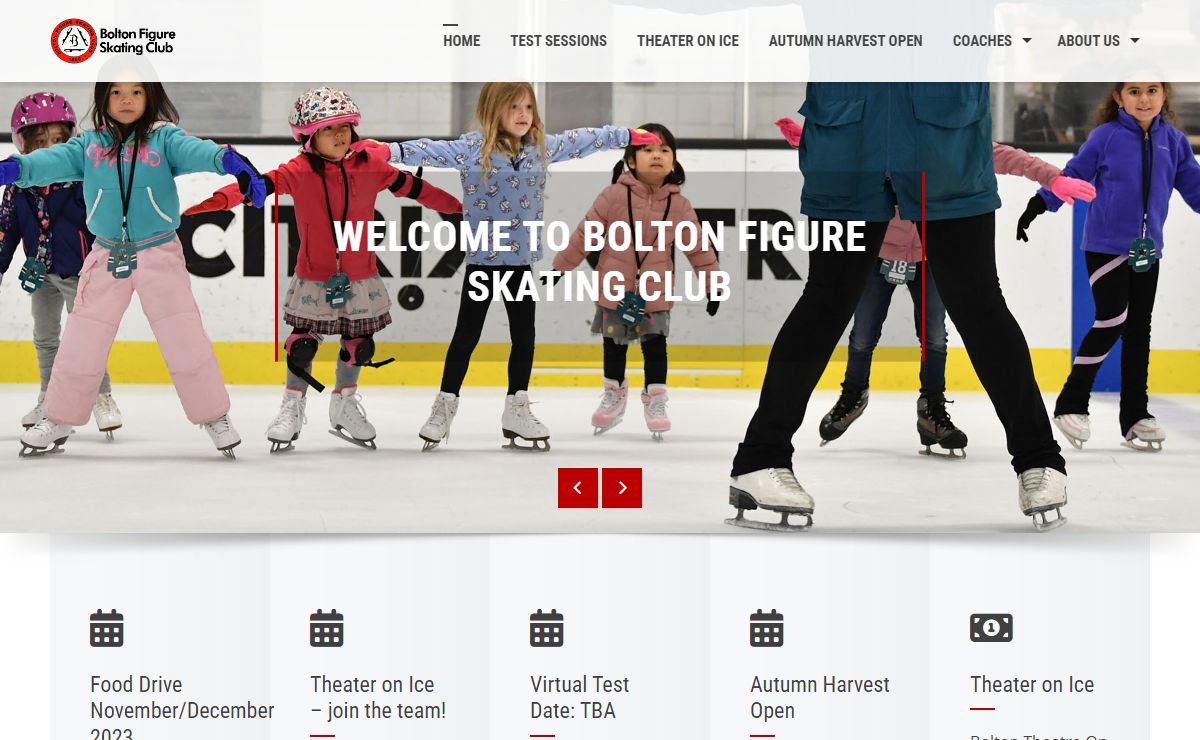
Task: Advance to next slide with right arrow
Action: 622,488
